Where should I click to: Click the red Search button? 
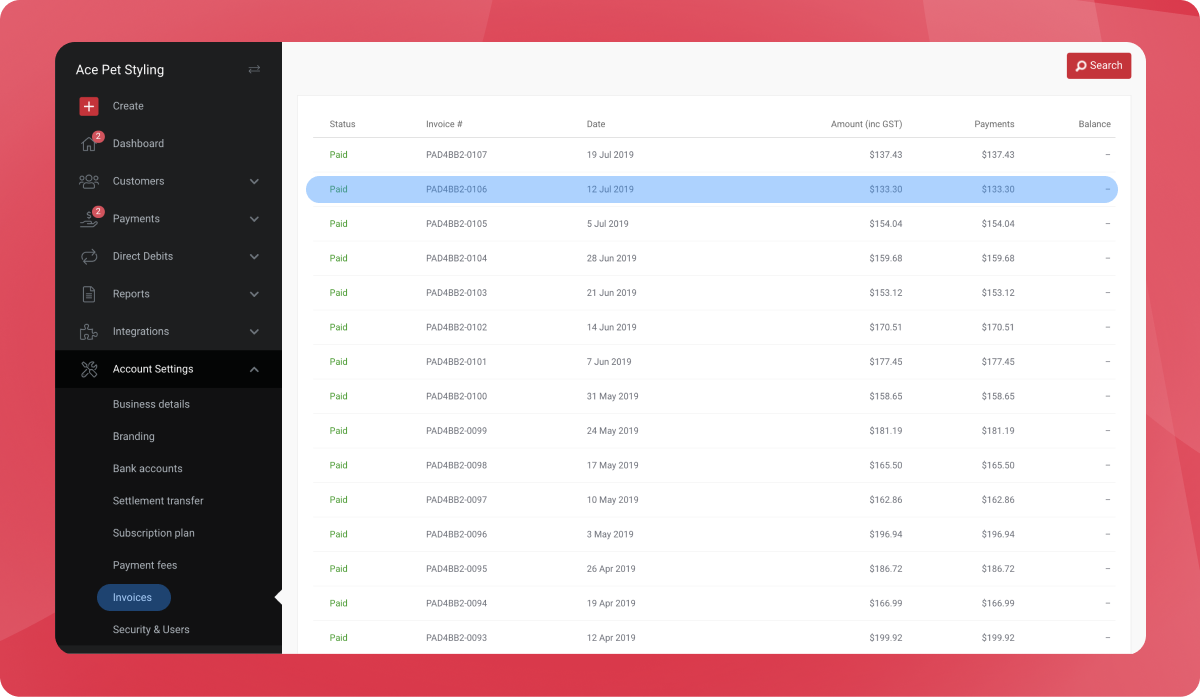click(1099, 66)
